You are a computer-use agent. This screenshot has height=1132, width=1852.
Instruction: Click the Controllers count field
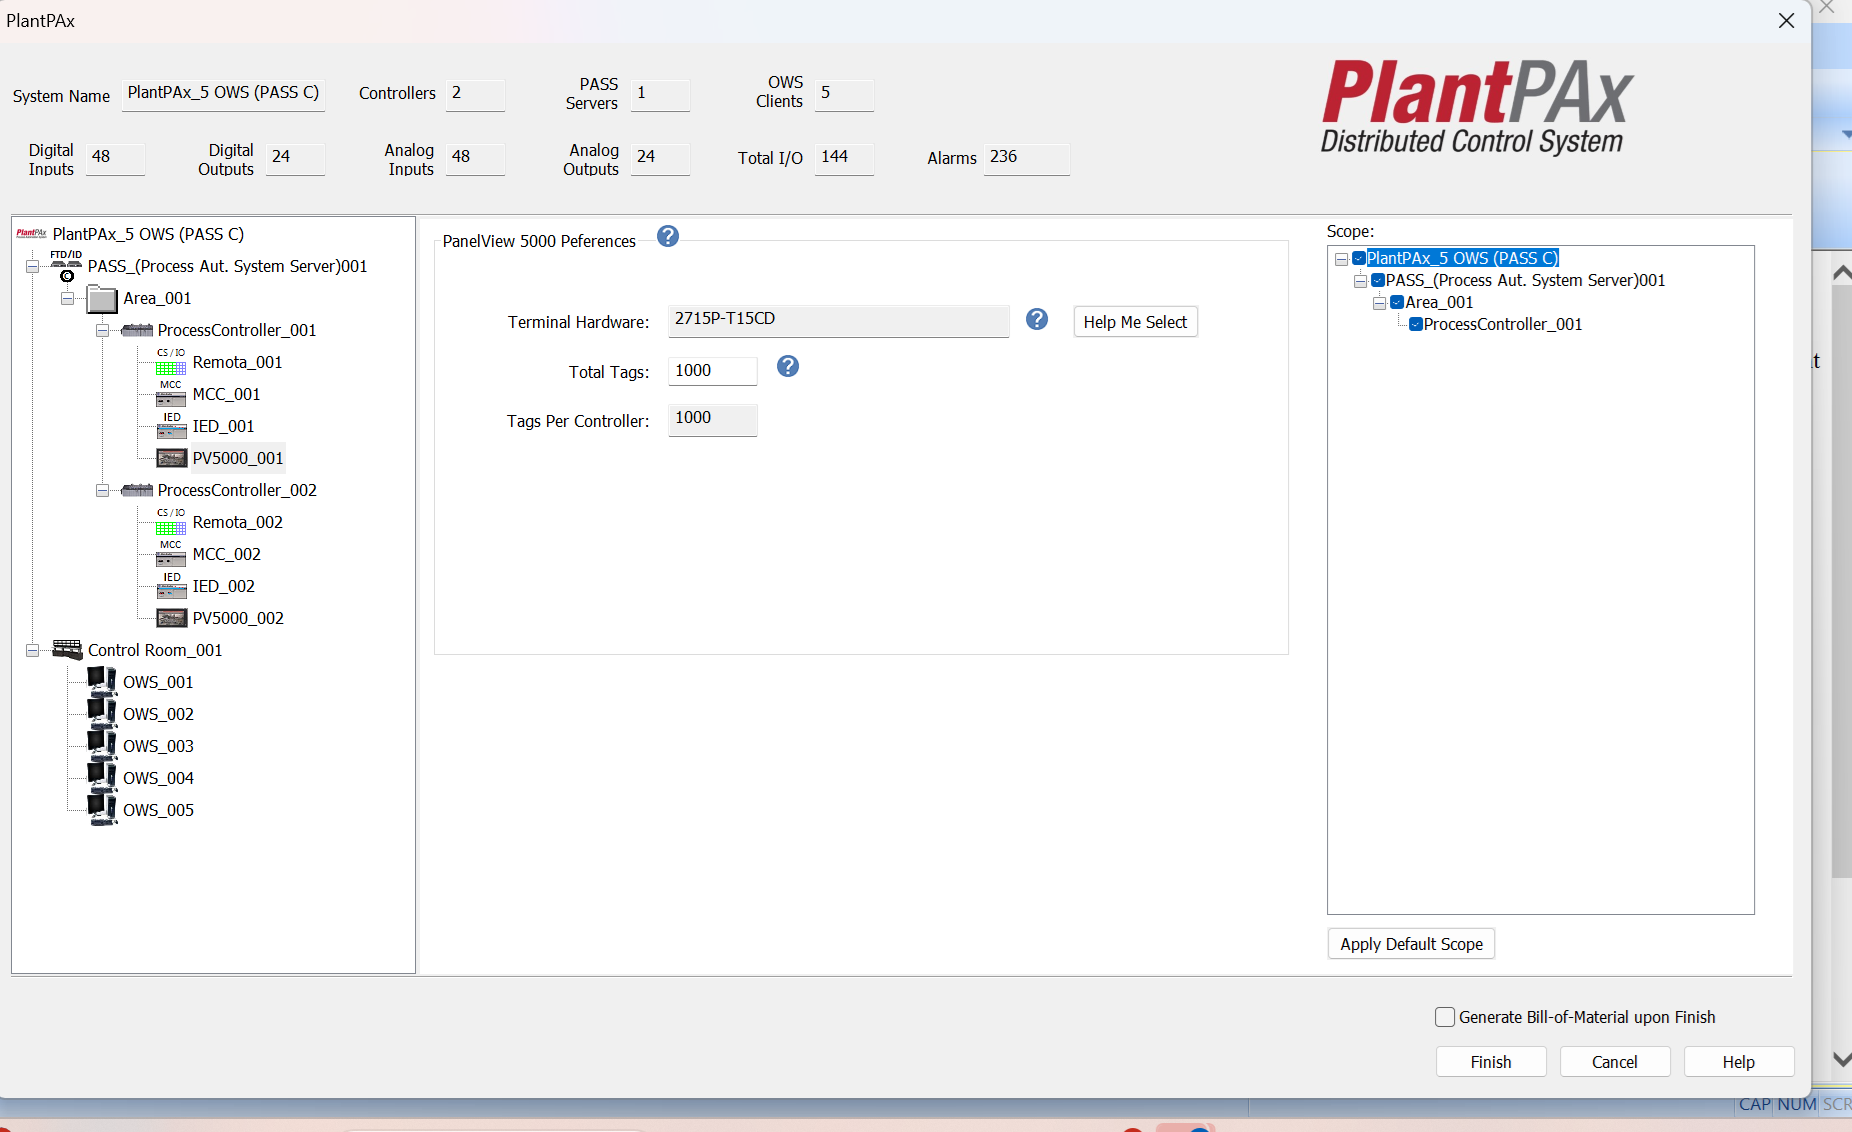475,94
